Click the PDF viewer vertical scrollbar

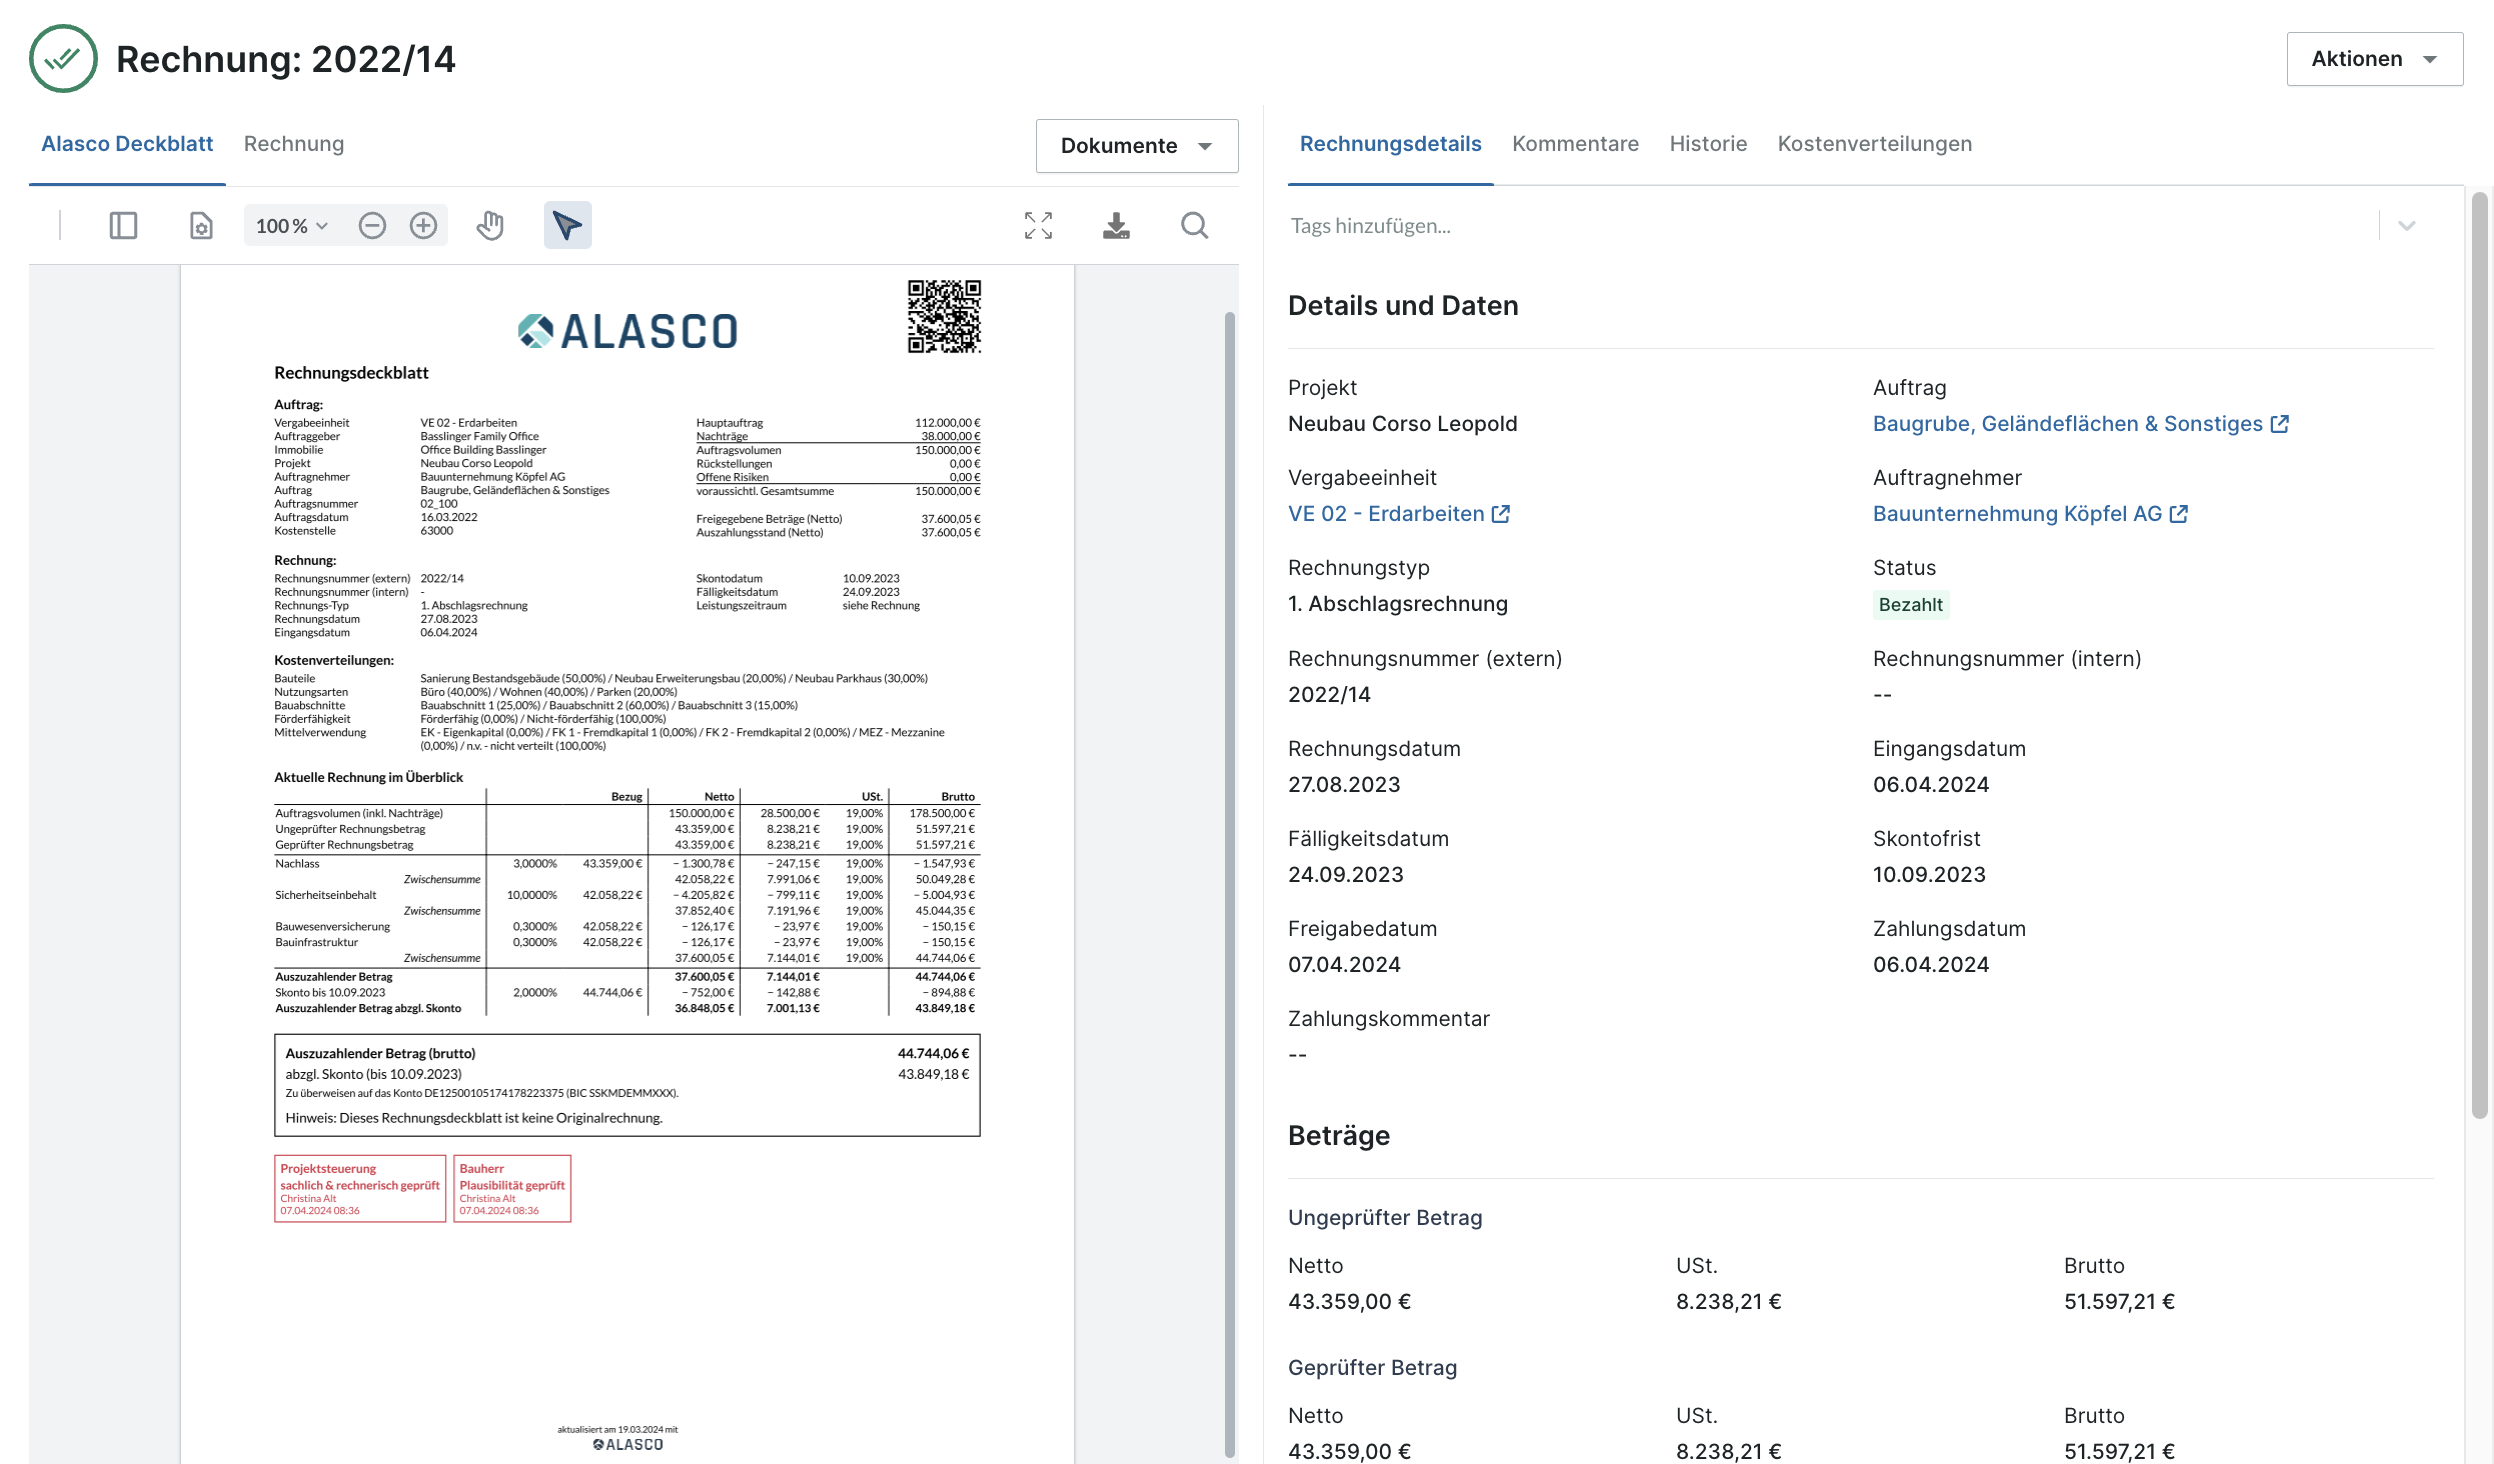[x=1229, y=883]
